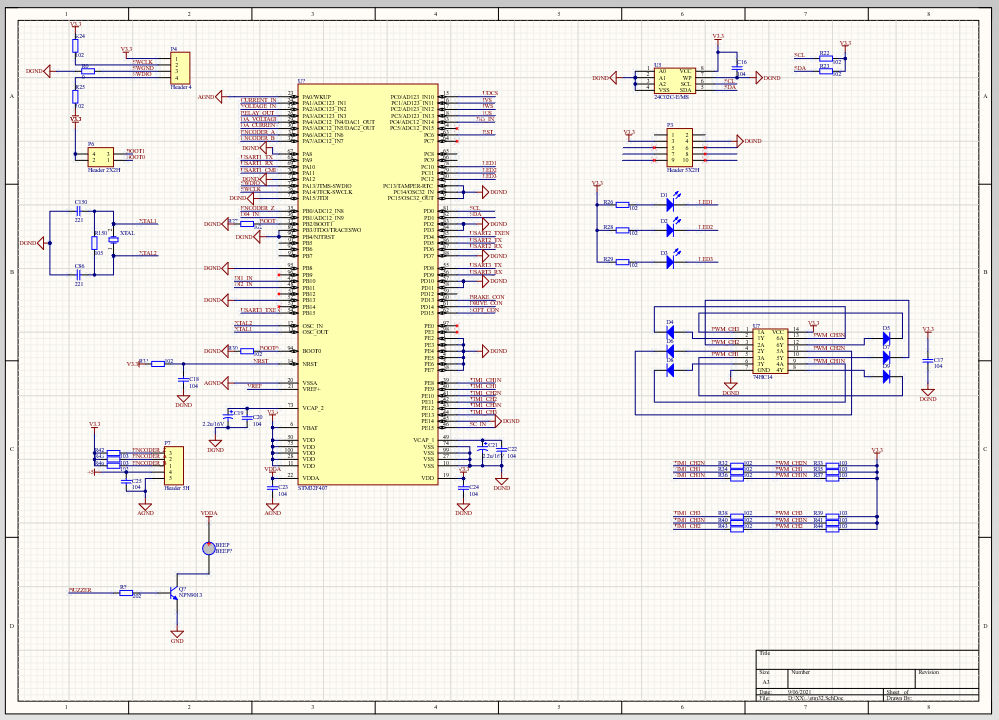Select the NPN9013 transistor symbol
Image resolution: width=999 pixels, height=720 pixels.
coord(175,593)
